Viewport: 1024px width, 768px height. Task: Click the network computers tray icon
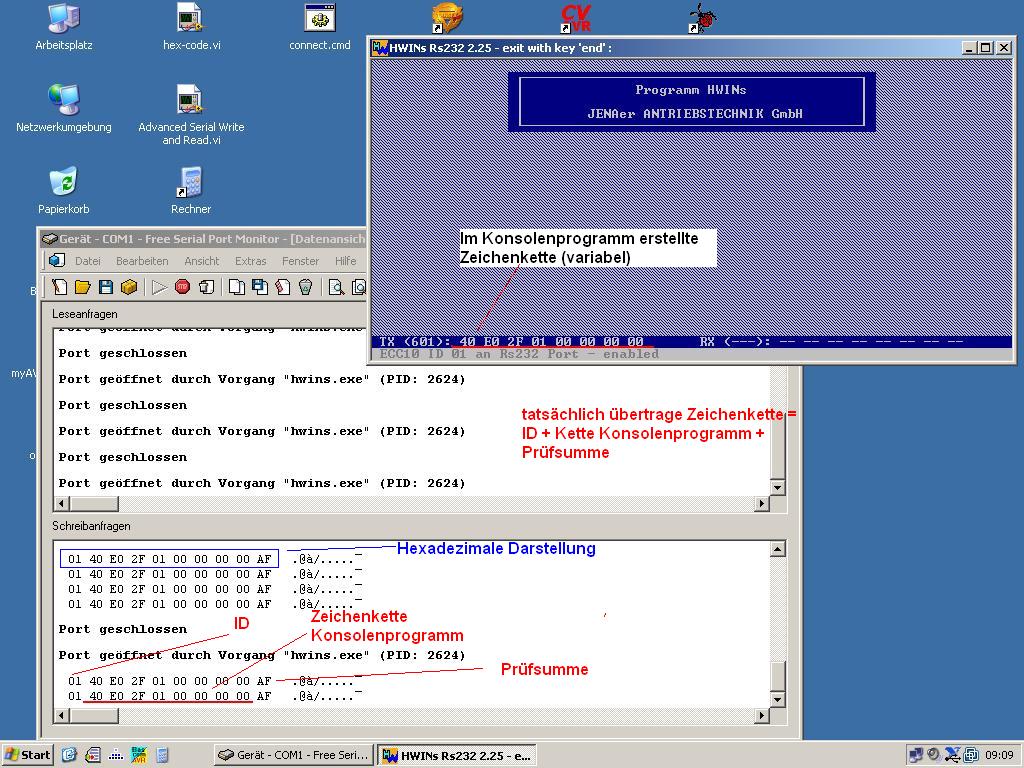916,755
